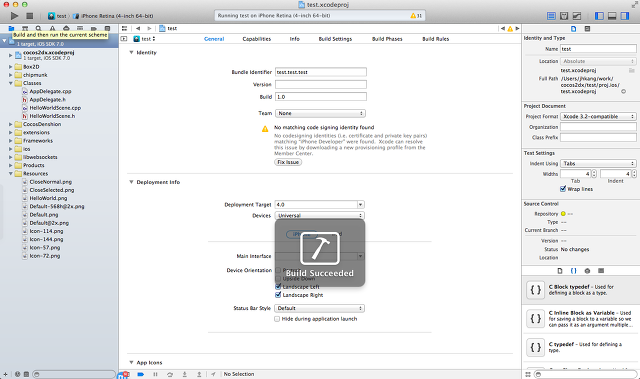Toggle the Wrap lines checkbox
Screen dimensions: 640x379
pyautogui.click(x=563, y=189)
